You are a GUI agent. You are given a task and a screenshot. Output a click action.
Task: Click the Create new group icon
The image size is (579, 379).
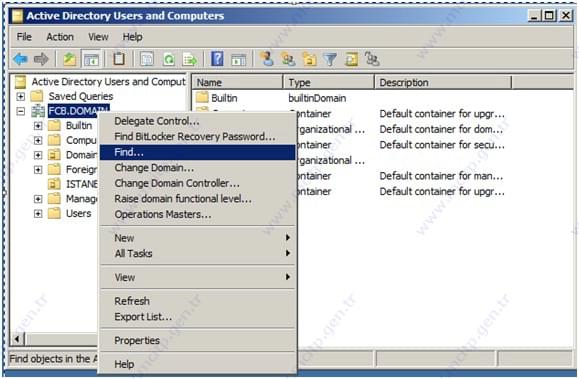pos(288,59)
